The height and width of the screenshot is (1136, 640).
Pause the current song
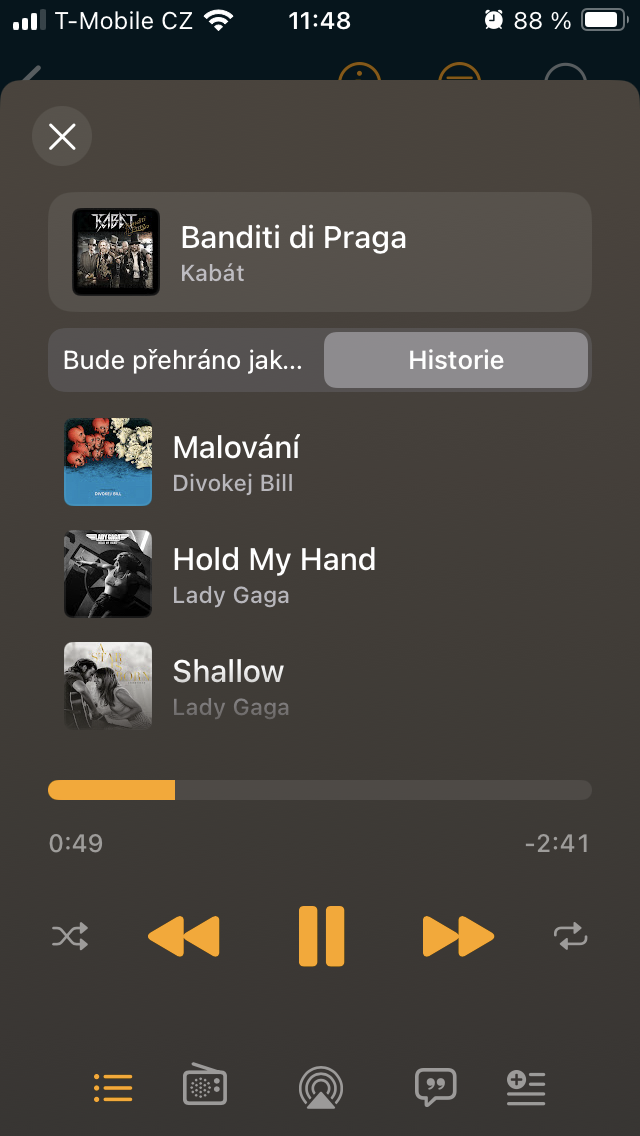pyautogui.click(x=321, y=937)
